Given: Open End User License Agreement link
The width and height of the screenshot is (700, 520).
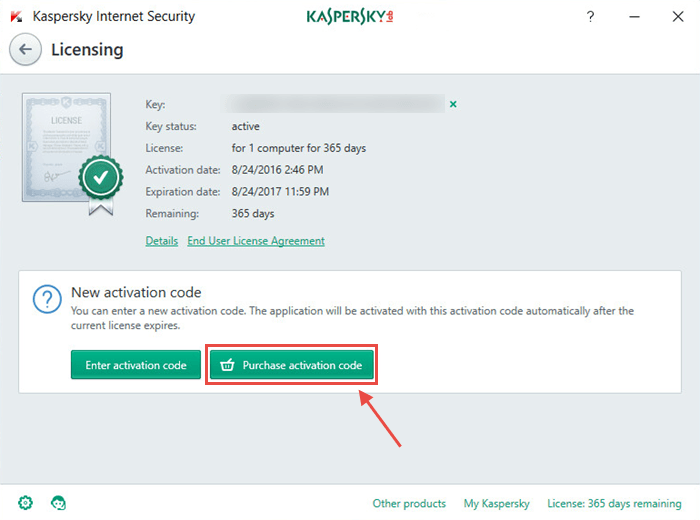Looking at the screenshot, I should [256, 241].
